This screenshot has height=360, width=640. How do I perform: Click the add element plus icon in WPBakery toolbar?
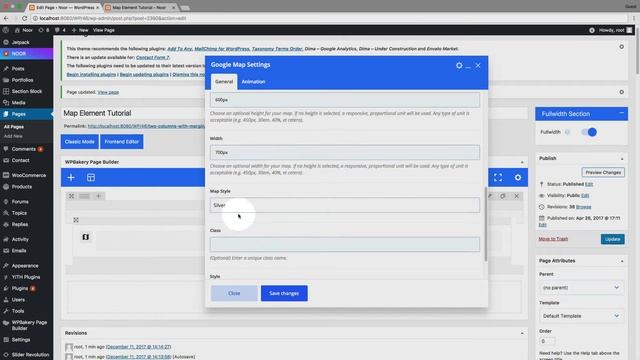pyautogui.click(x=71, y=178)
